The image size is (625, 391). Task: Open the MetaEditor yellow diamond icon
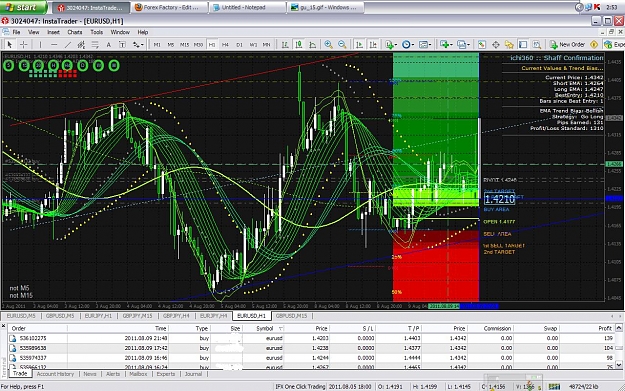[594, 45]
